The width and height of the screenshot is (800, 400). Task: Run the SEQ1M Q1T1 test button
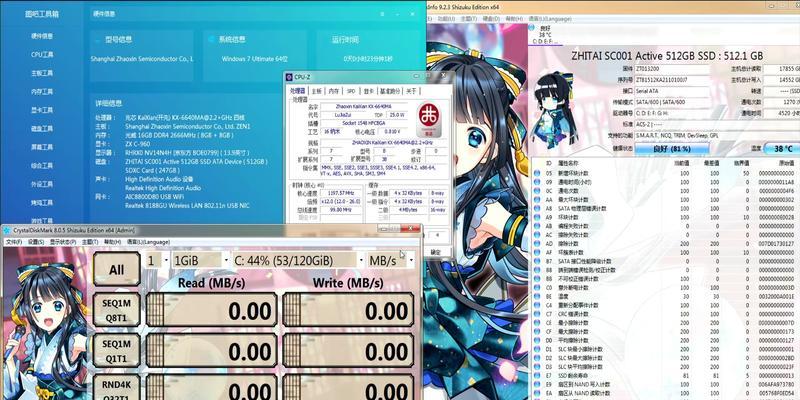[116, 351]
